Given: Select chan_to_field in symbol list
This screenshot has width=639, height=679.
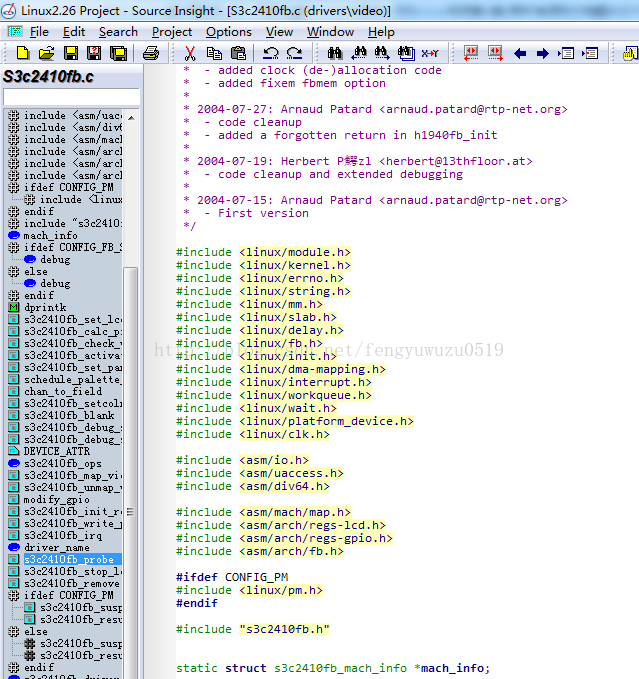Looking at the screenshot, I should (63, 391).
